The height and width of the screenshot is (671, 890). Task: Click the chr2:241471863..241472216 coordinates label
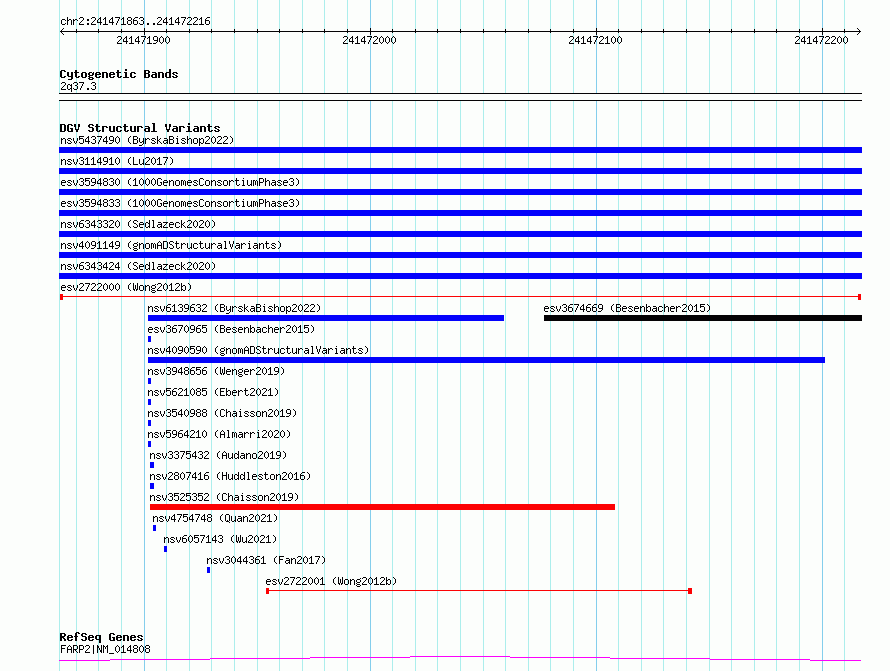tap(135, 21)
